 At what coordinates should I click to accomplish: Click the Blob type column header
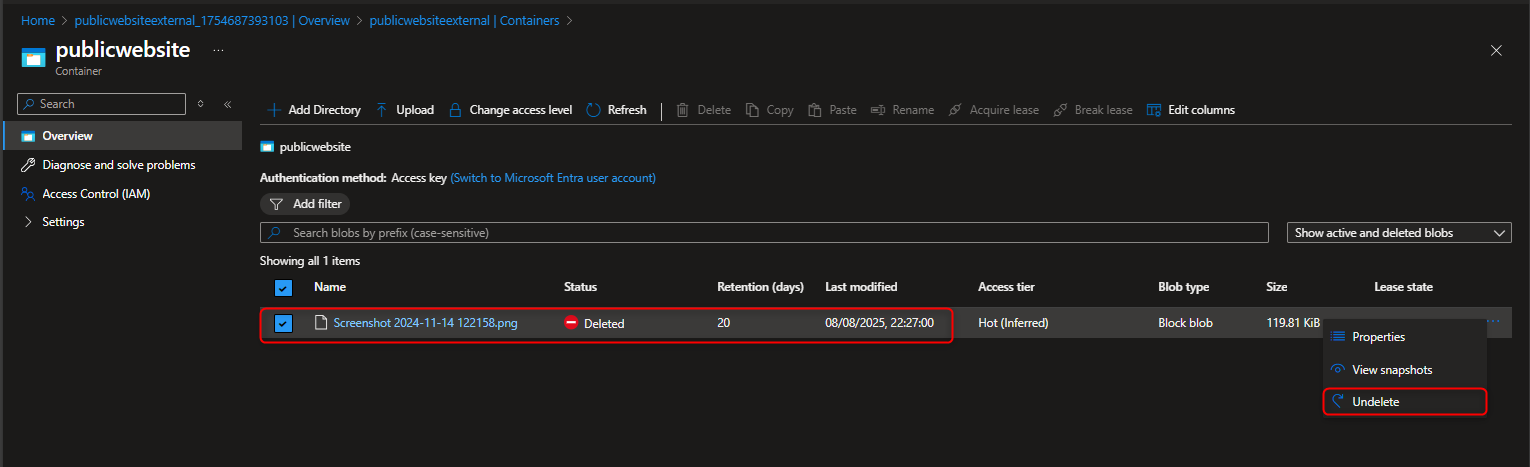click(x=1183, y=287)
